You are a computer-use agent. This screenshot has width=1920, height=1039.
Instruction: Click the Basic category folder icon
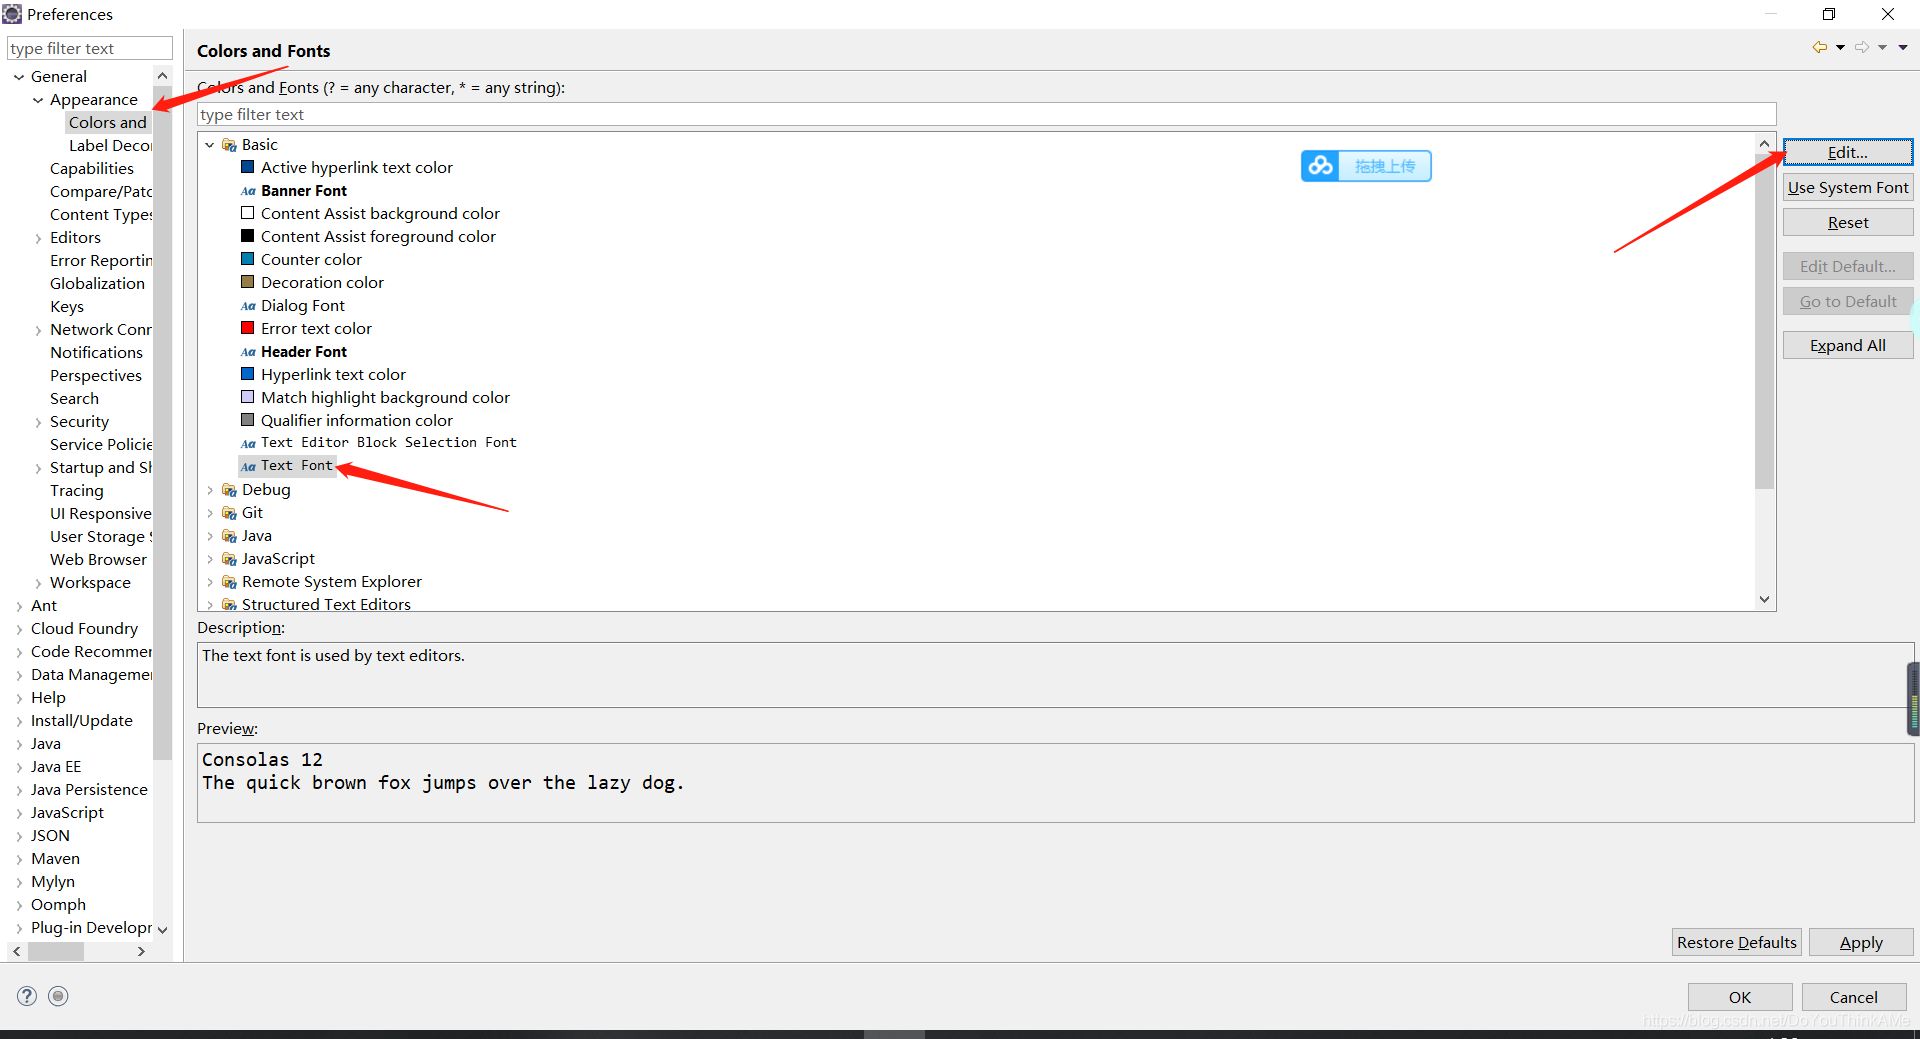click(x=229, y=145)
